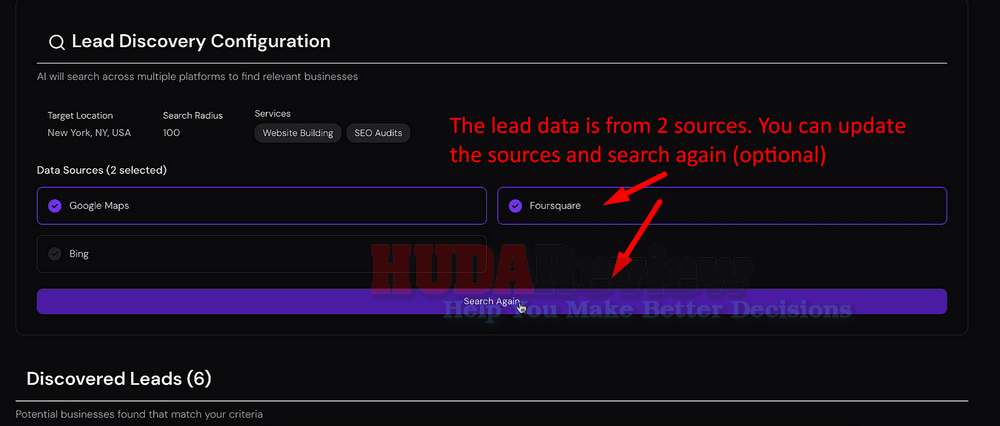This screenshot has height=426, width=1000.
Task: Click the Search Again button
Action: pyautogui.click(x=492, y=301)
